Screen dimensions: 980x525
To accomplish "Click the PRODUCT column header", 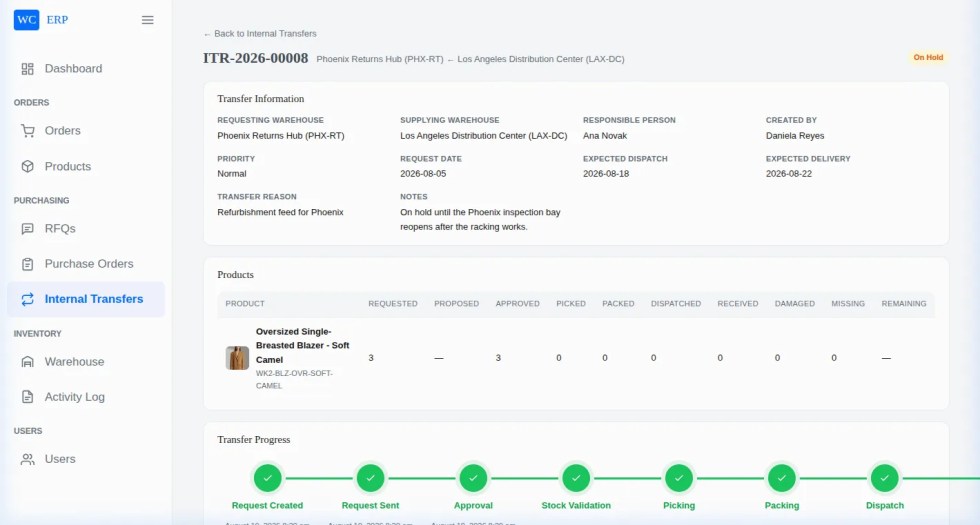I will [x=245, y=304].
